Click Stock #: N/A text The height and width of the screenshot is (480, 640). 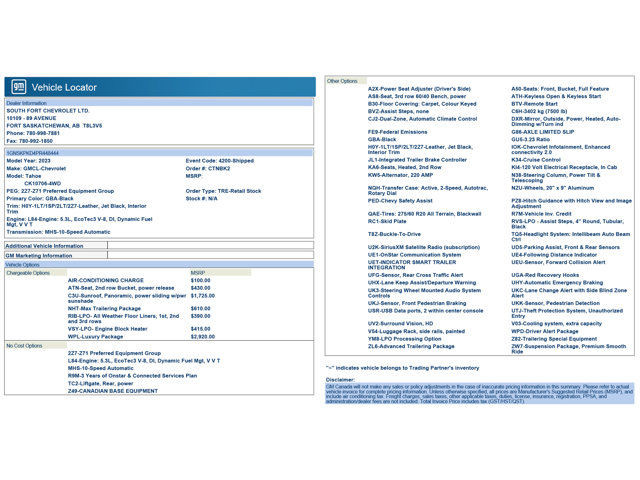coord(202,199)
